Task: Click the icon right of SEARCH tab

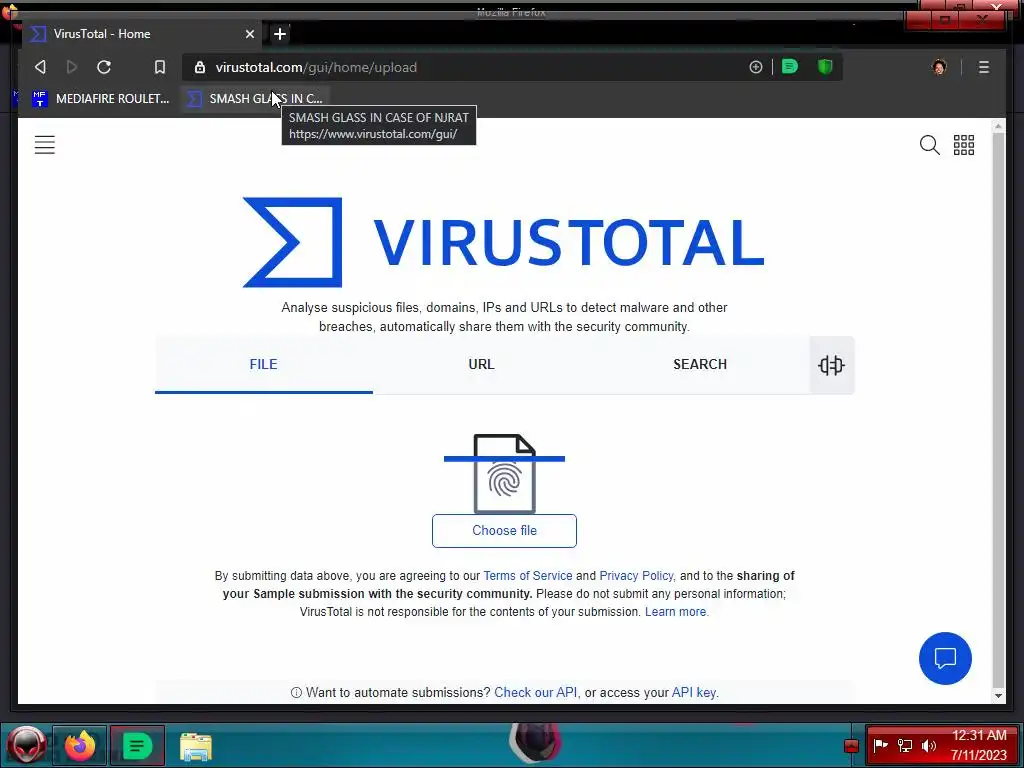Action: (831, 365)
